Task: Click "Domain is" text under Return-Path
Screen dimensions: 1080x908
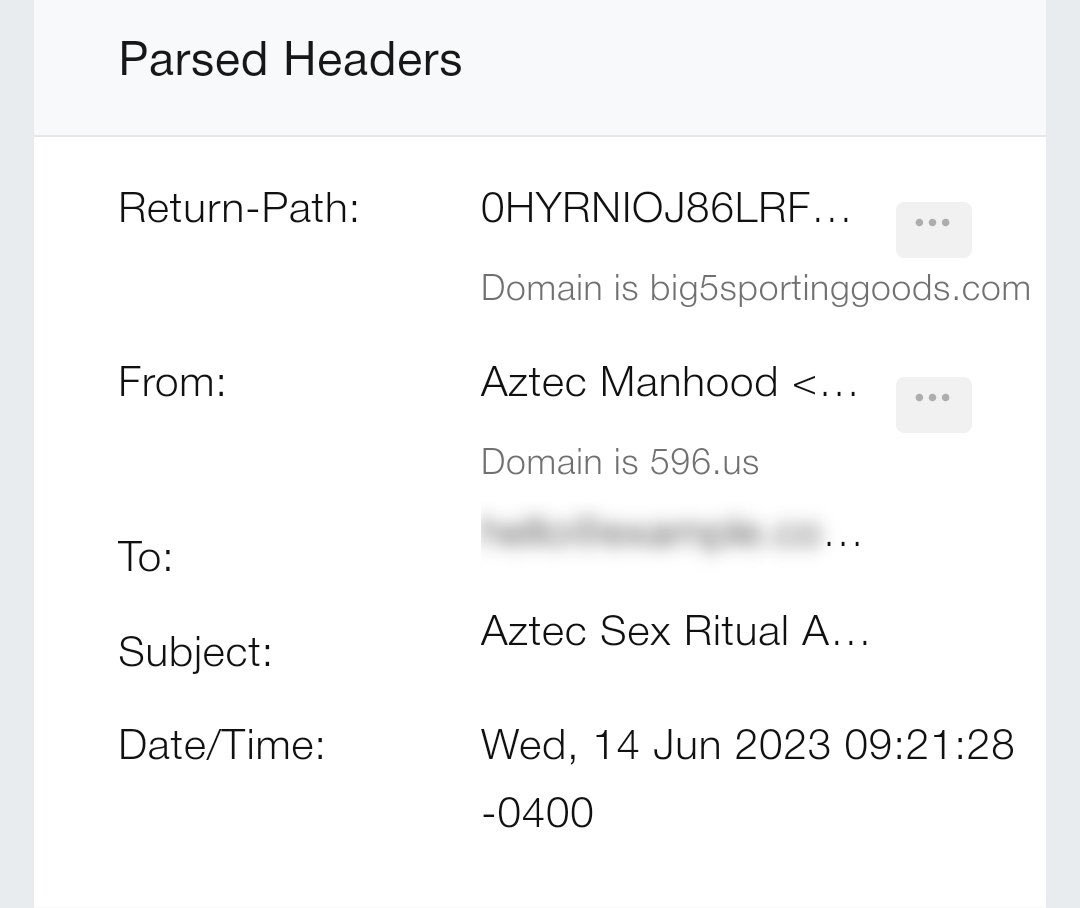Action: [x=559, y=288]
